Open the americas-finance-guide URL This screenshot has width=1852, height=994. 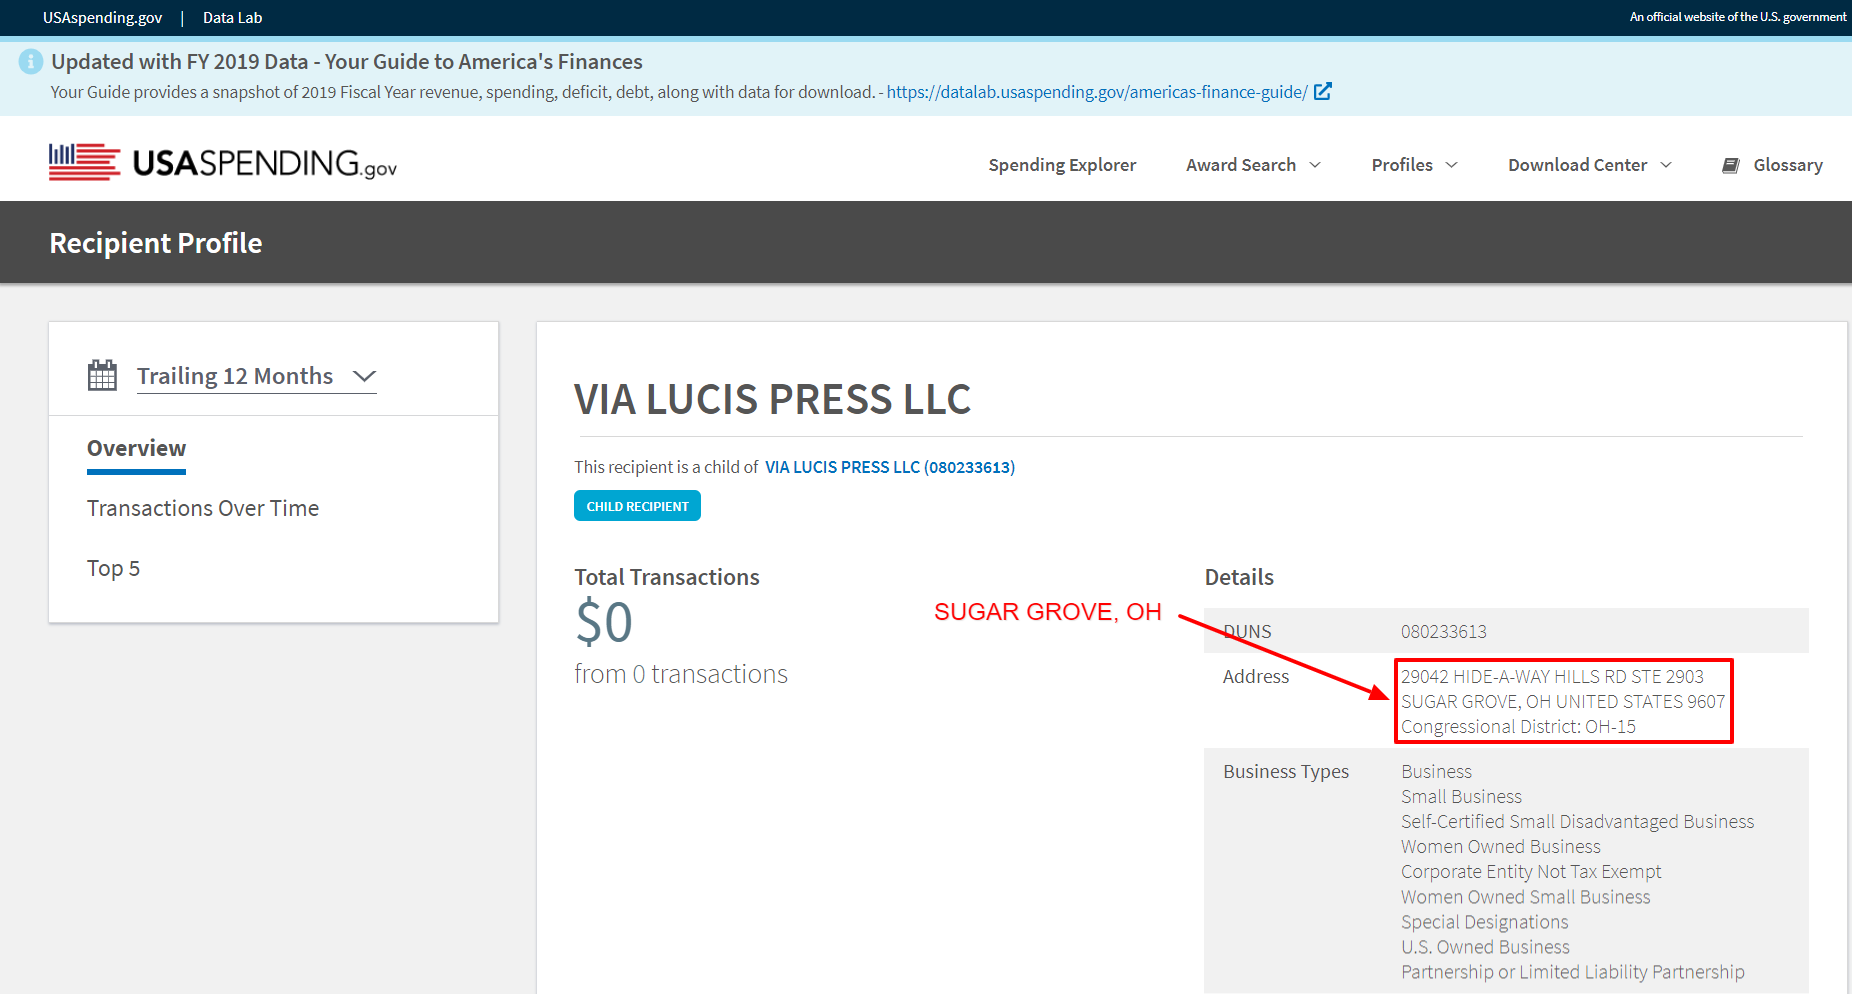point(1097,92)
